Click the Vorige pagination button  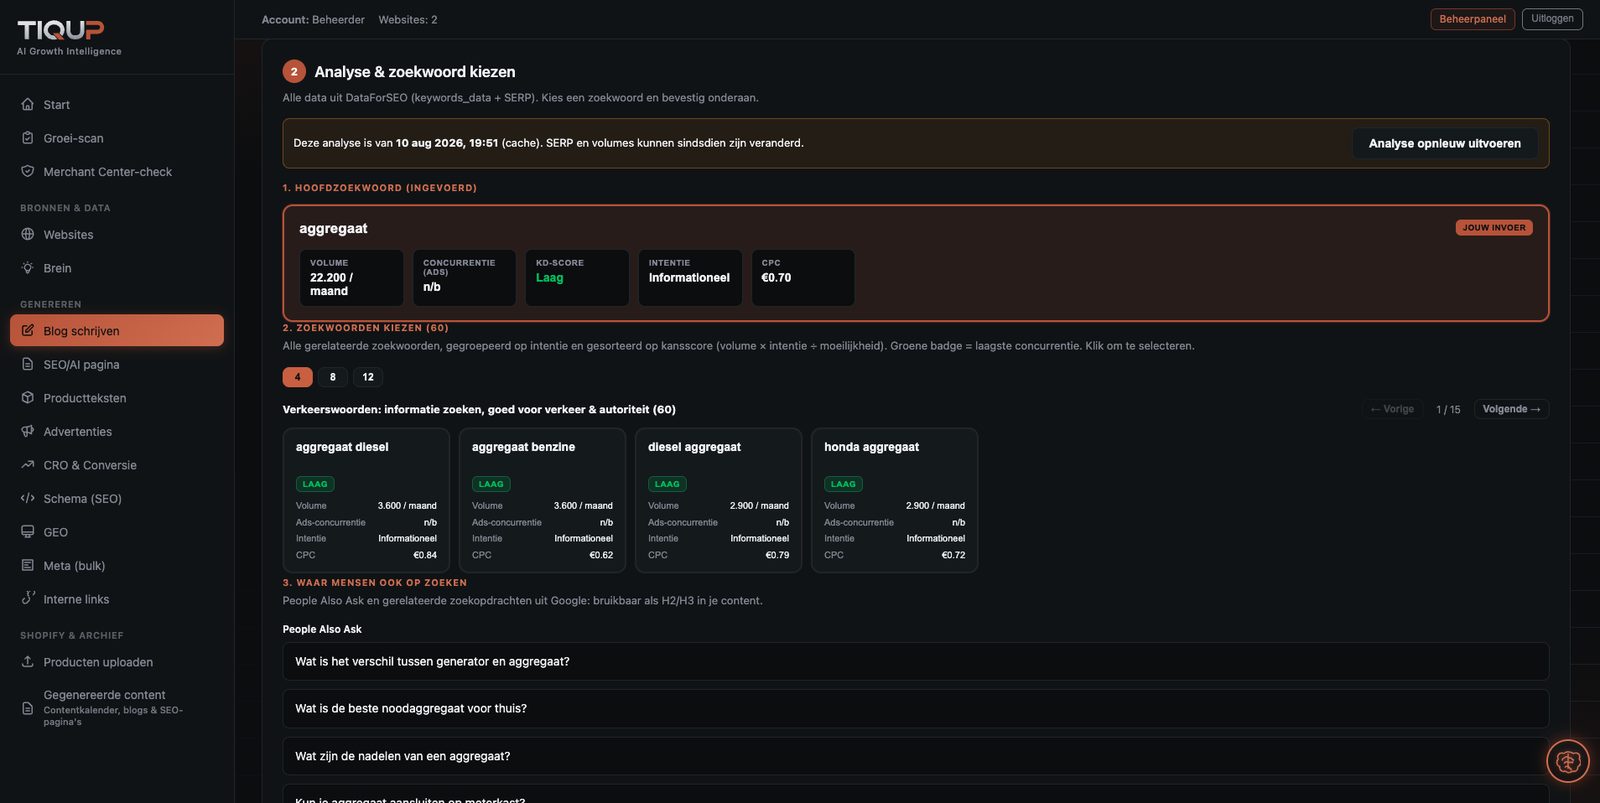point(1392,409)
